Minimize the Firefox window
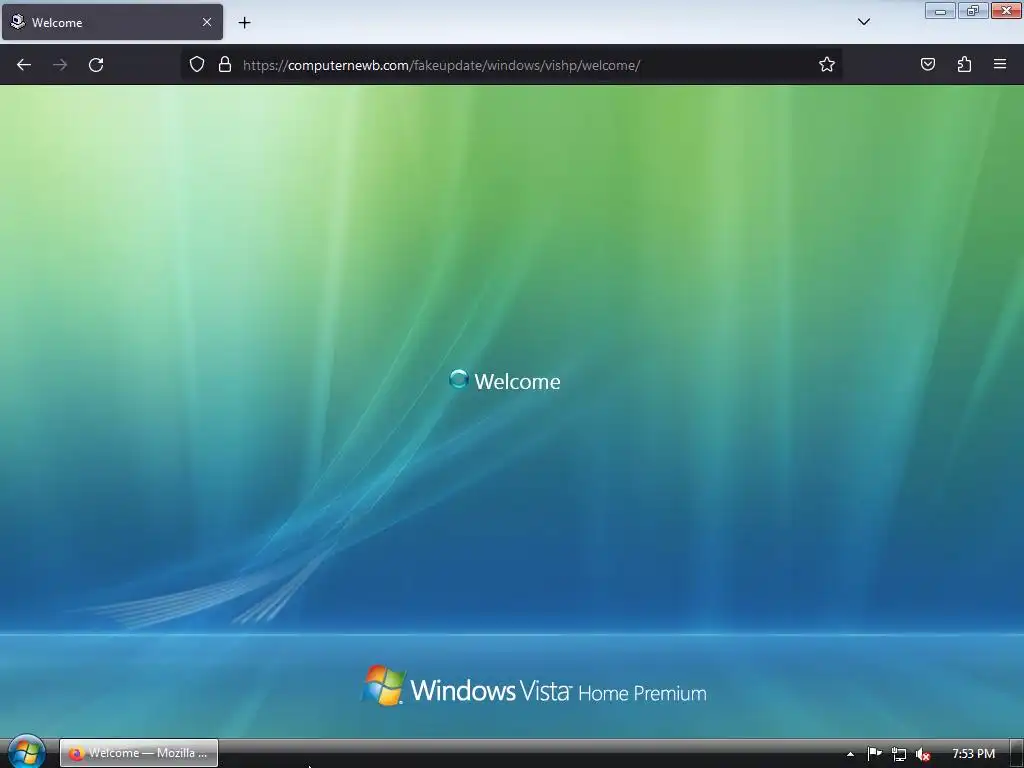1024x768 pixels. click(x=940, y=11)
